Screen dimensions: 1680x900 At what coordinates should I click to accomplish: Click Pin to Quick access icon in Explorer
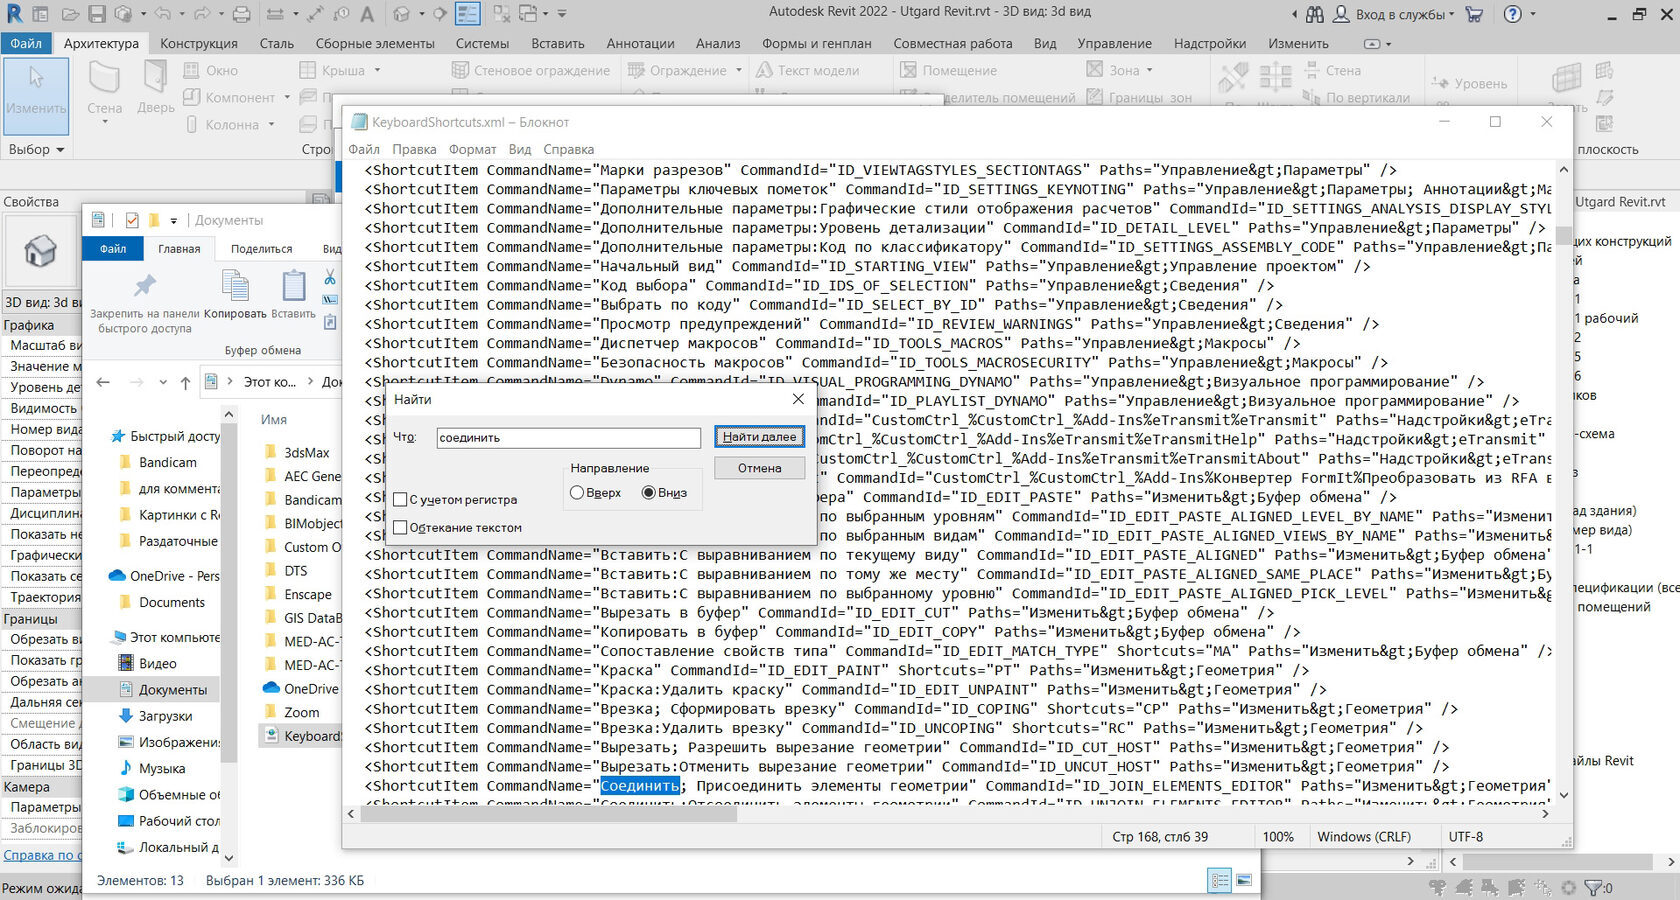pyautogui.click(x=145, y=287)
